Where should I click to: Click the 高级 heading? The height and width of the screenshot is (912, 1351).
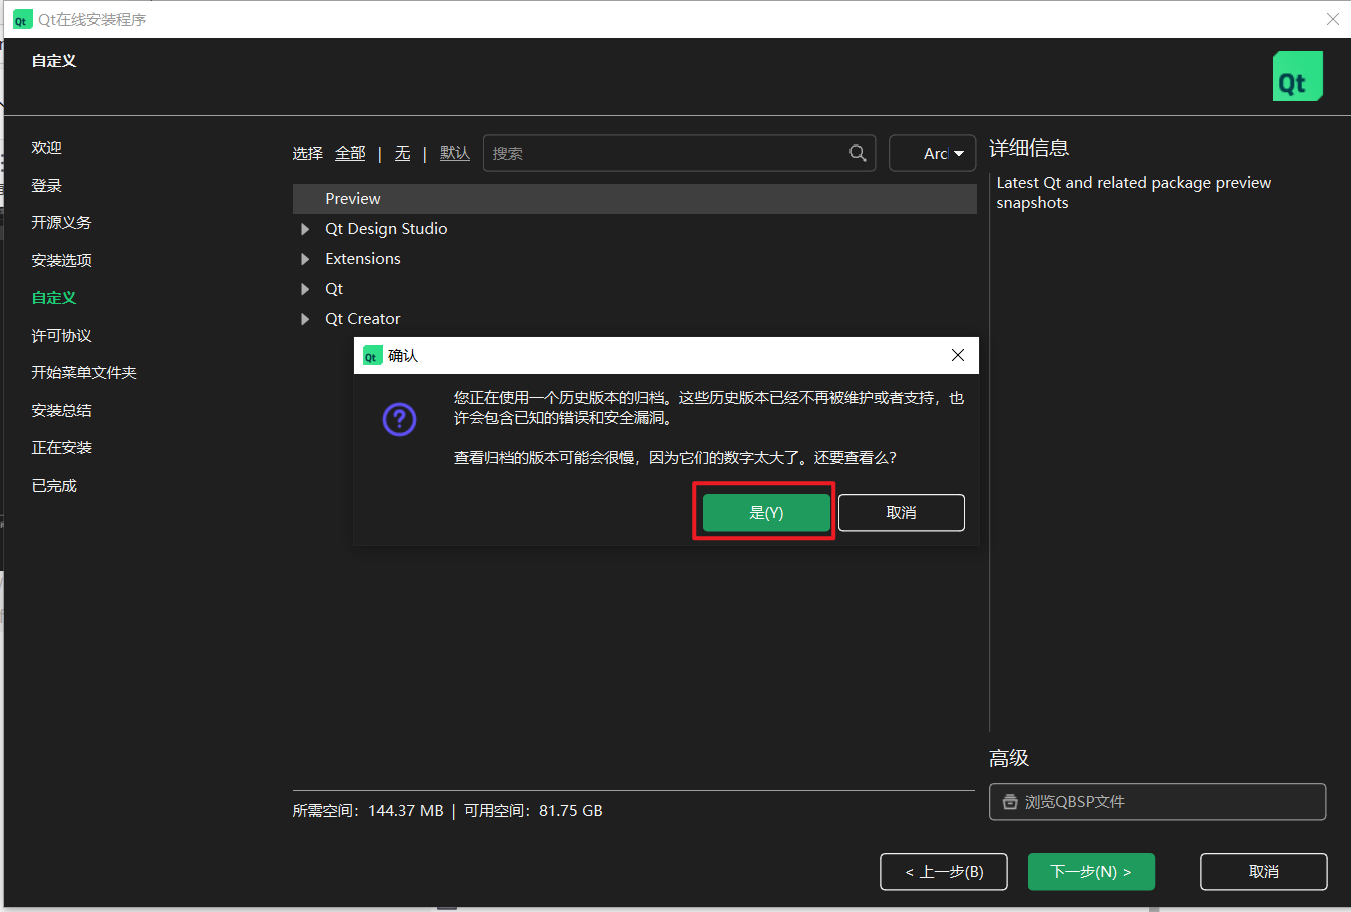(x=1009, y=758)
